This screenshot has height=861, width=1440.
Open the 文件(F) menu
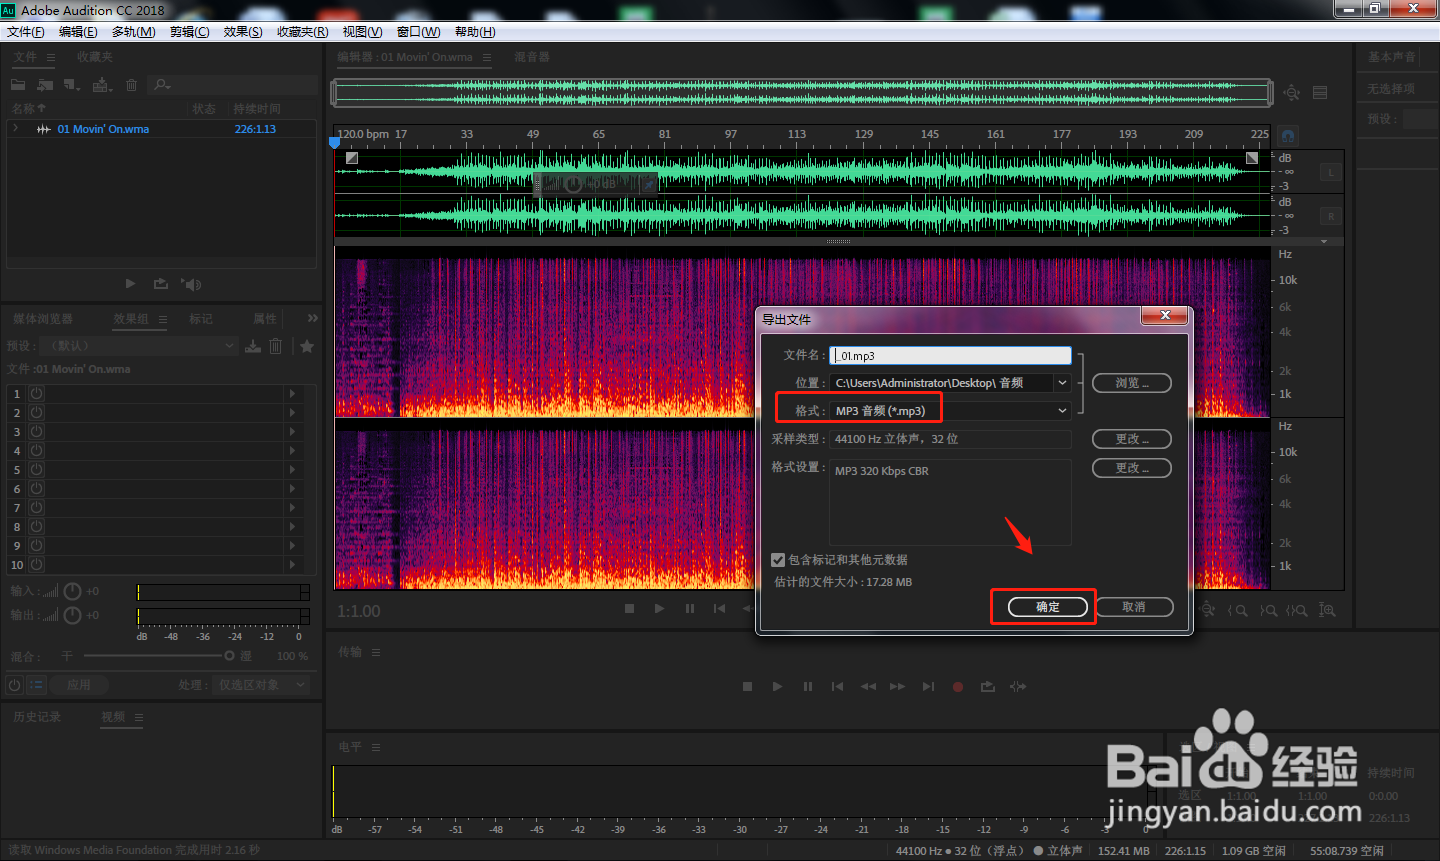(26, 32)
